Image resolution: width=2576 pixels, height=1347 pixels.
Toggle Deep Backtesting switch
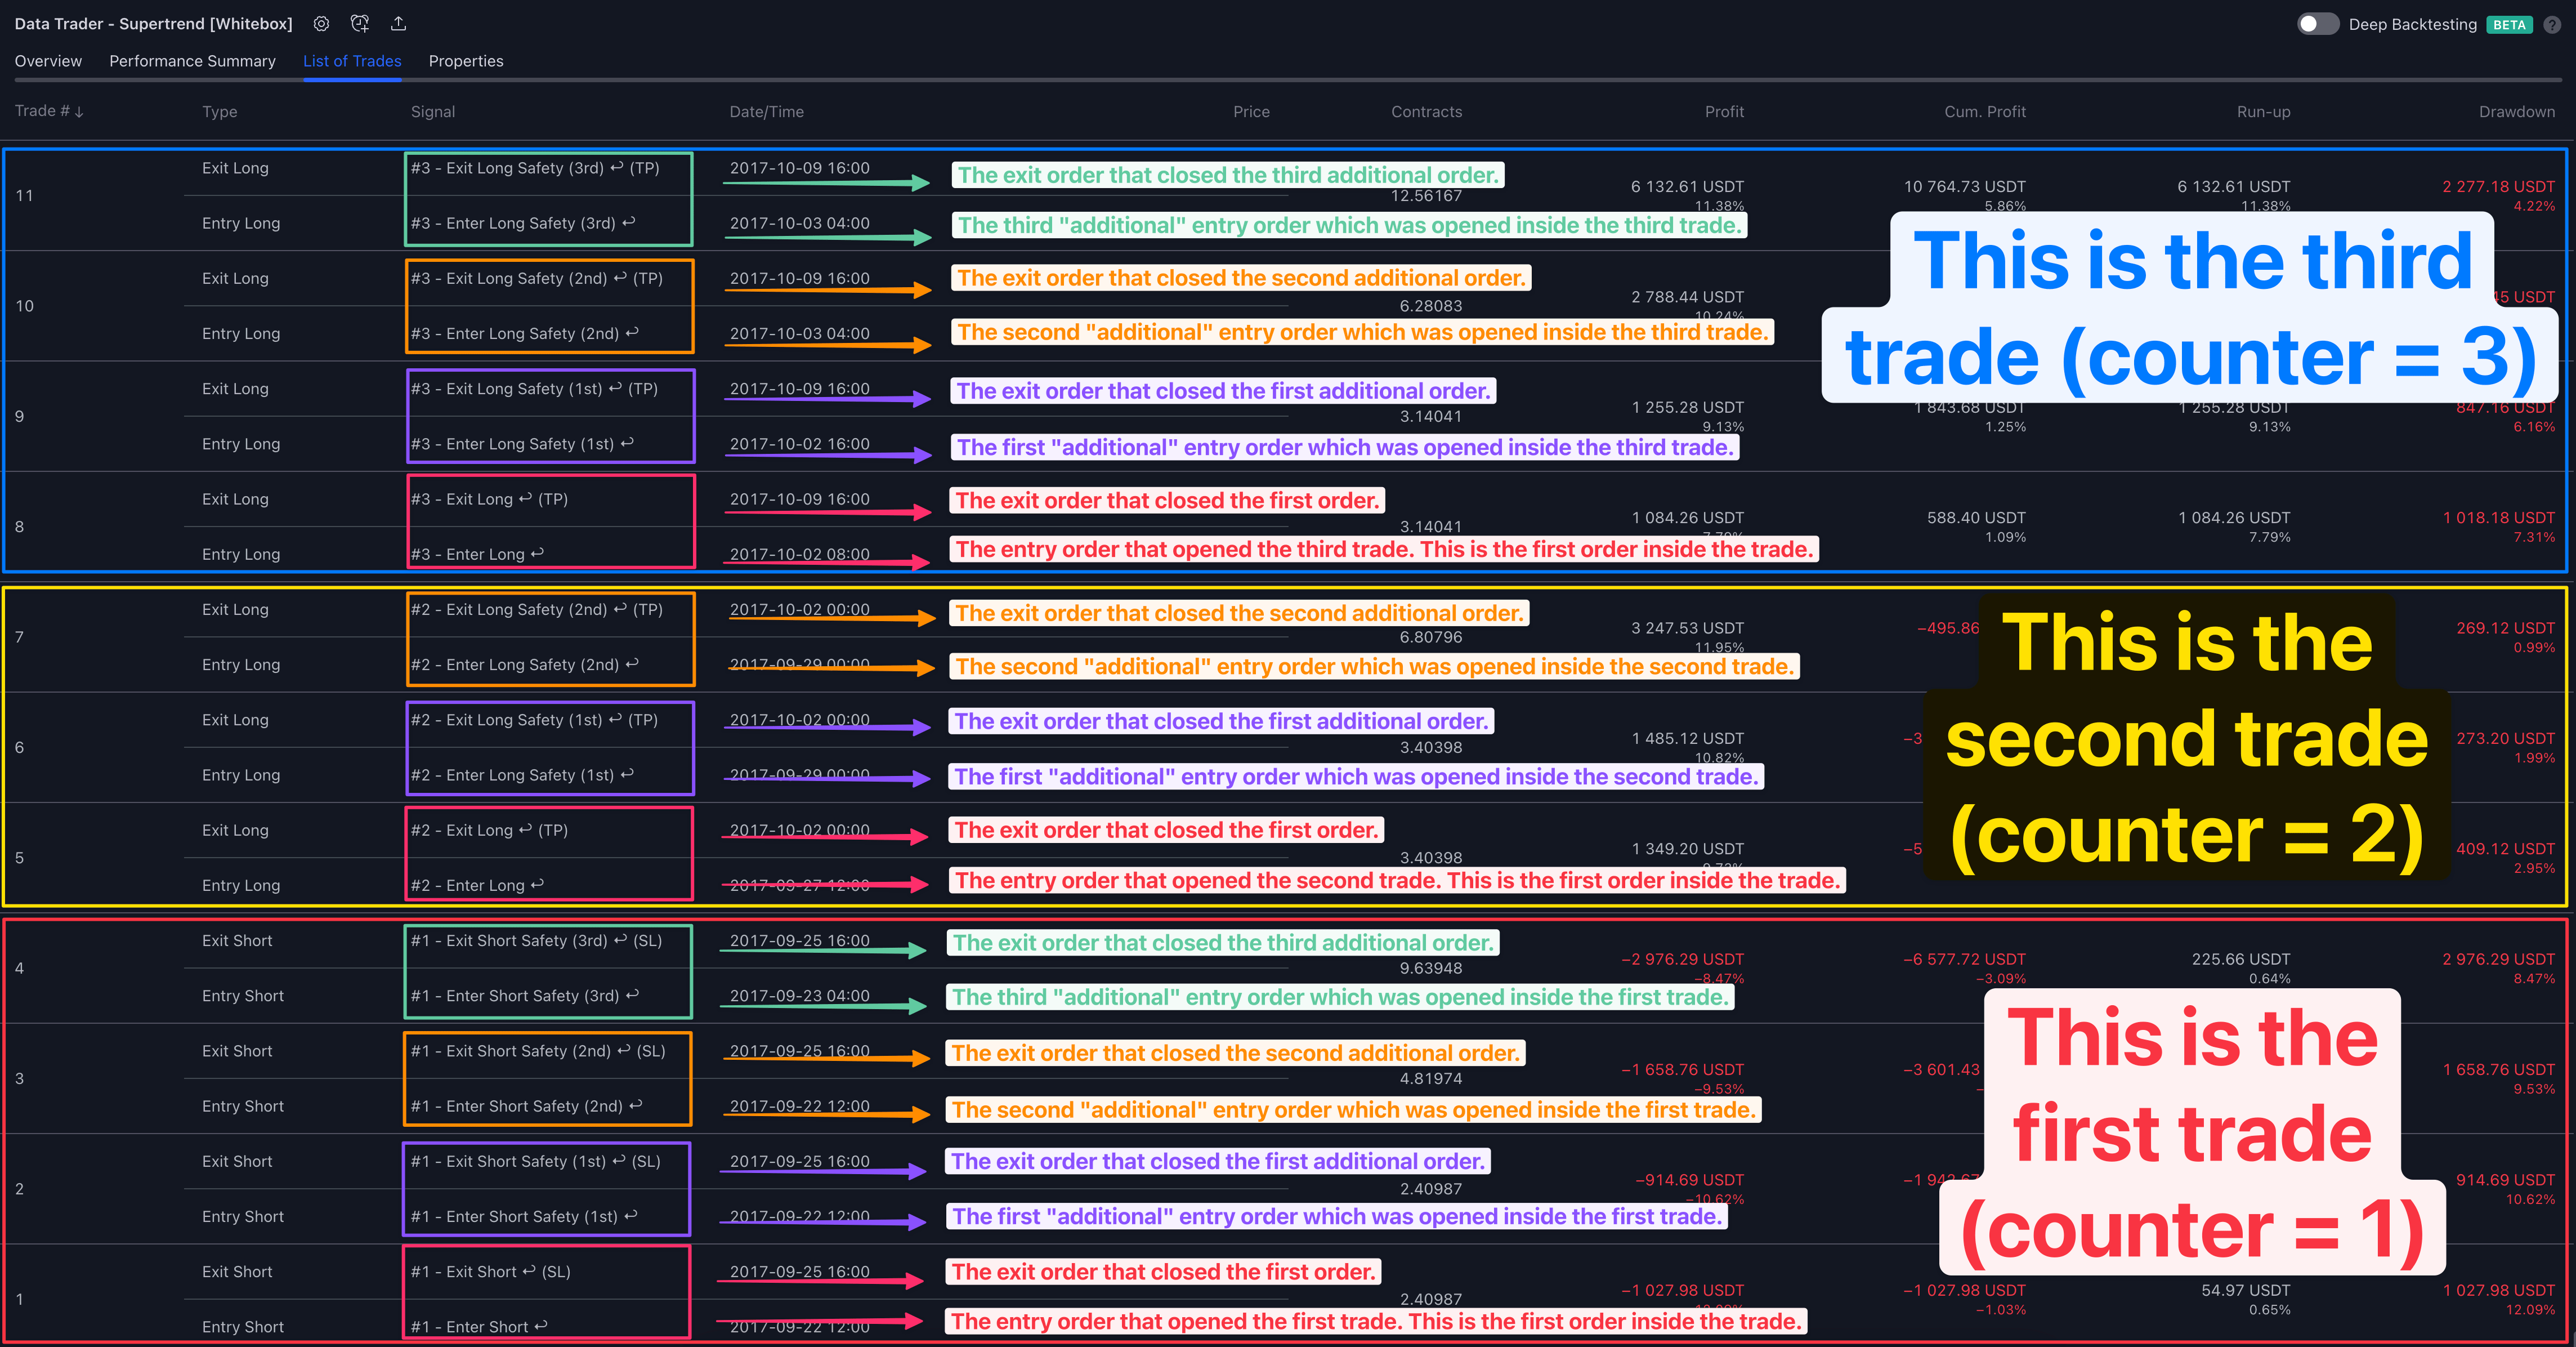tap(2318, 24)
